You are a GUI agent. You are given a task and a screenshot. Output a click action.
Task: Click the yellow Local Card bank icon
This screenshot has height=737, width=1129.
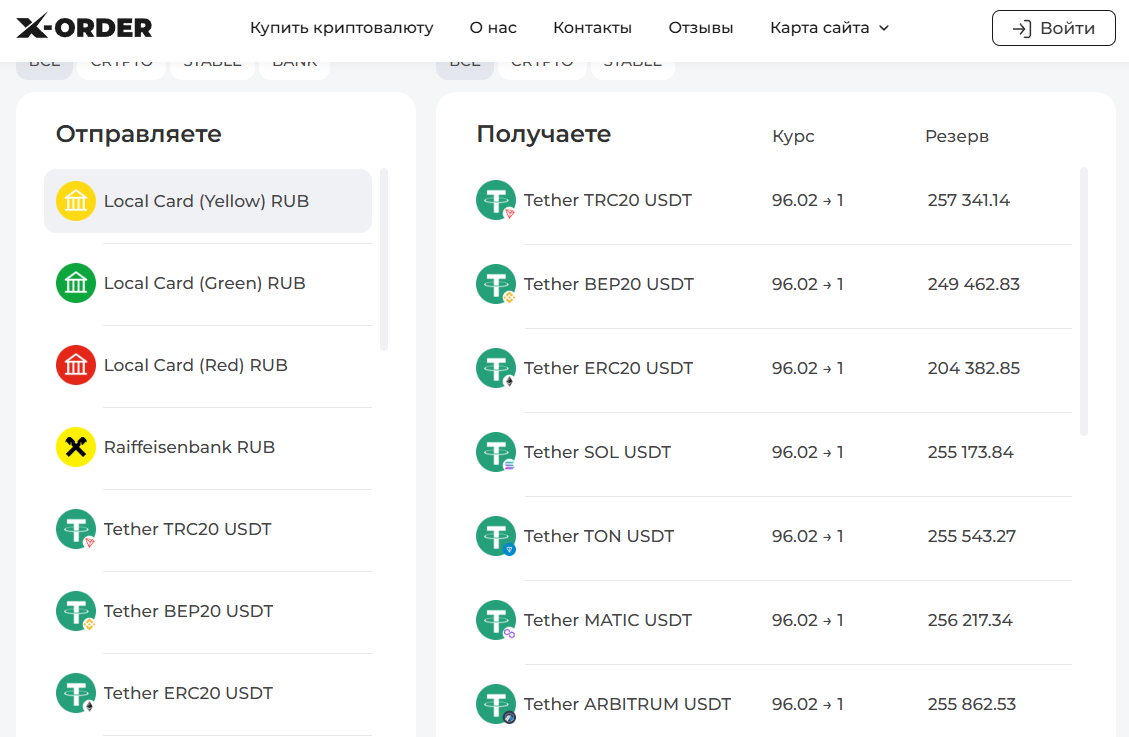tap(76, 201)
